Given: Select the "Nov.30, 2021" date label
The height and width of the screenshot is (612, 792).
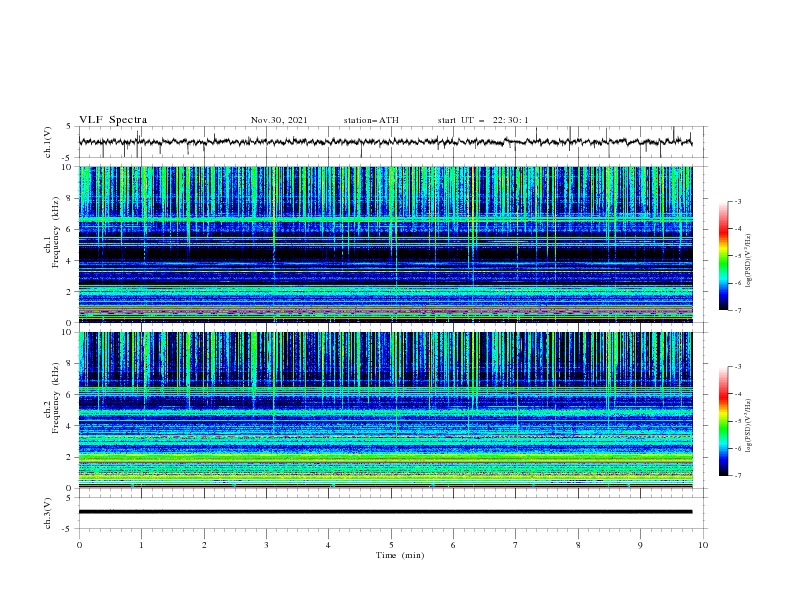Looking at the screenshot, I should click(279, 120).
